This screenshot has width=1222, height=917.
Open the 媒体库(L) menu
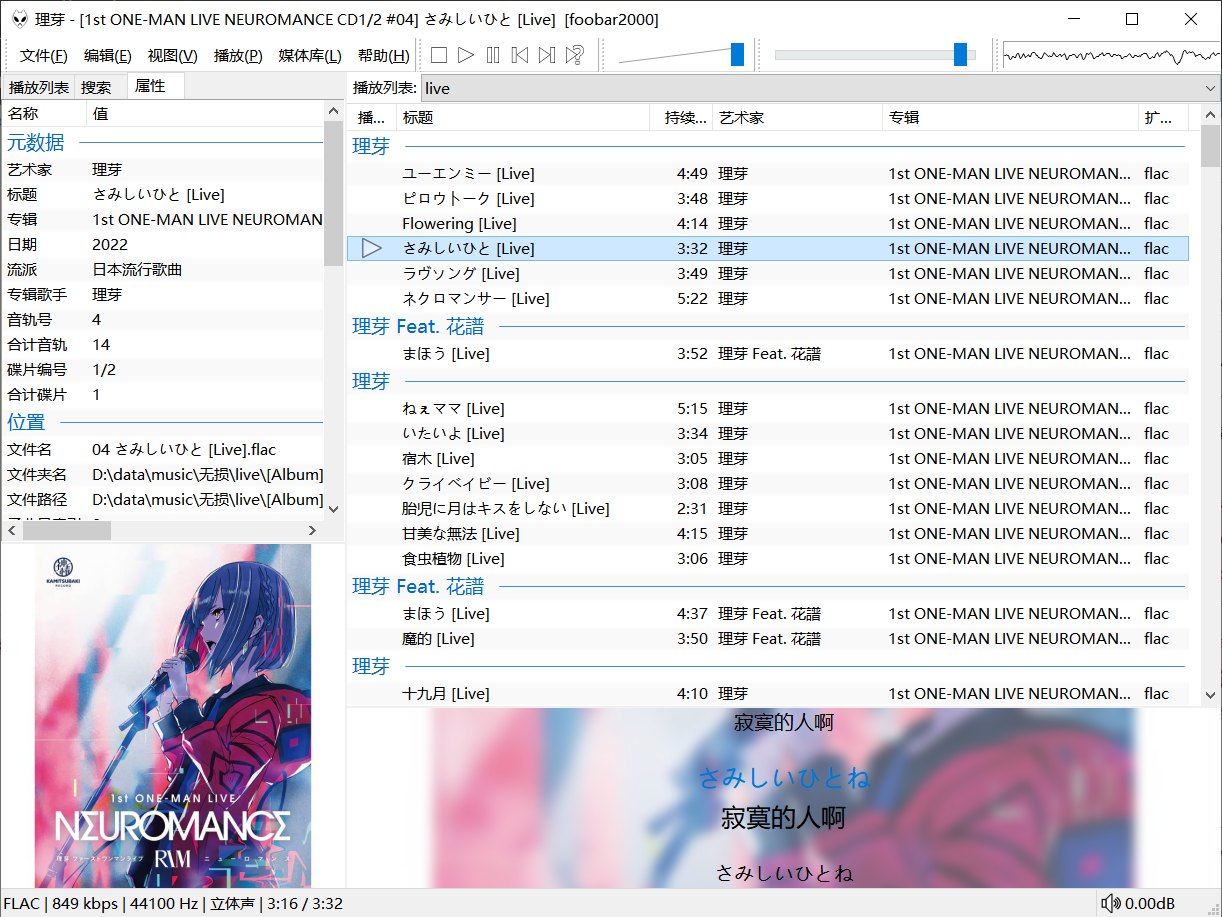310,56
